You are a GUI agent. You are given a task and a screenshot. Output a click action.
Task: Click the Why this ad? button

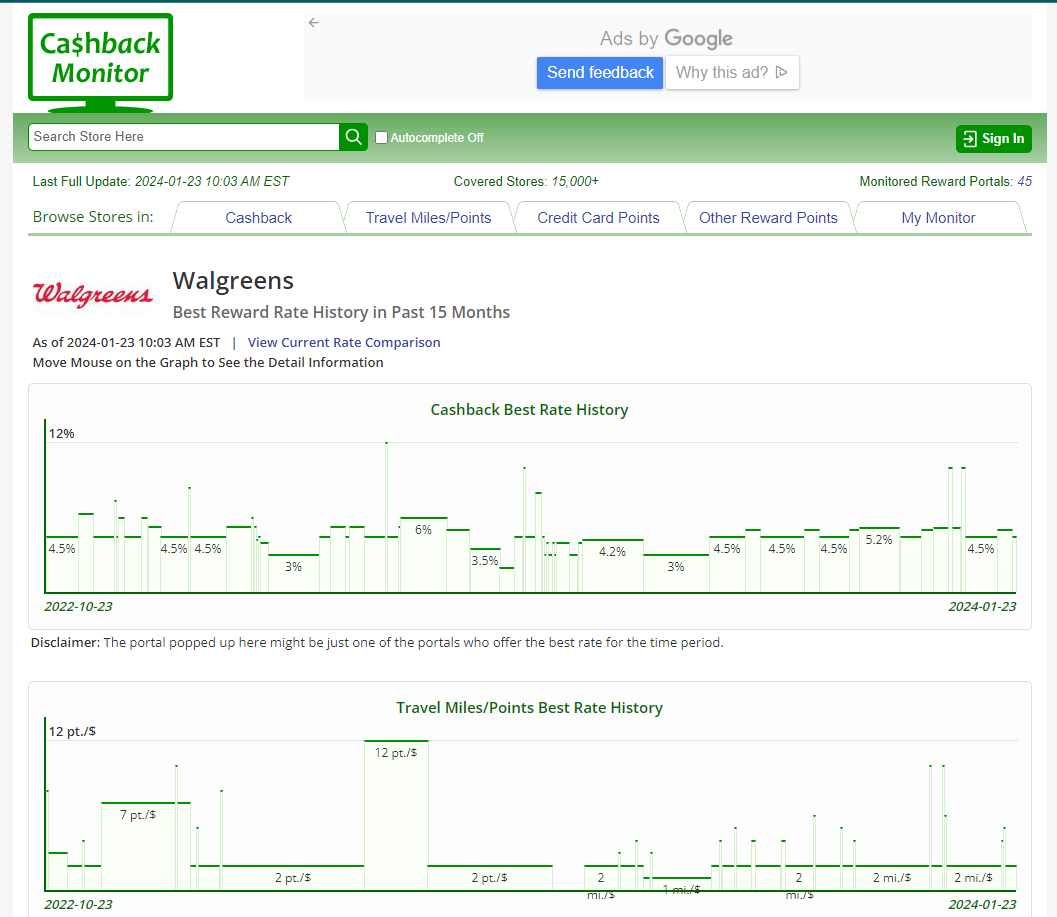(x=732, y=72)
